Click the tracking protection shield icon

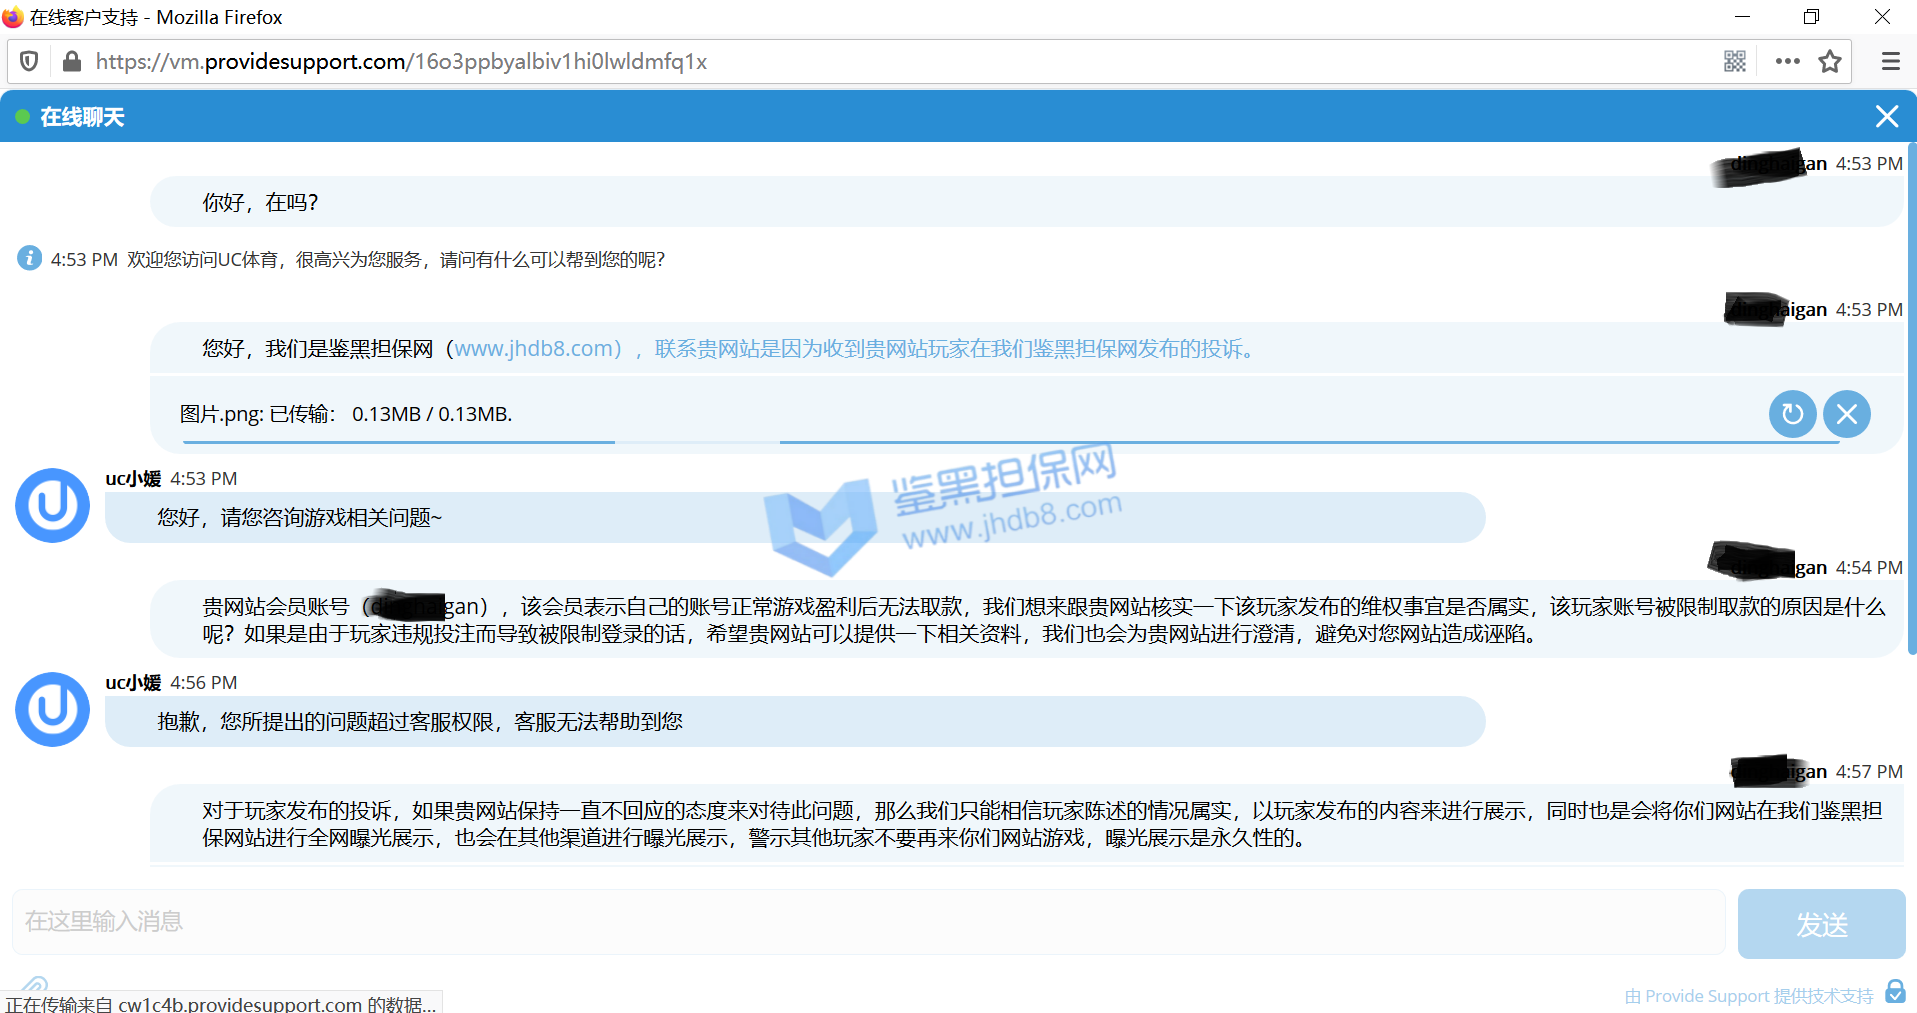point(30,62)
